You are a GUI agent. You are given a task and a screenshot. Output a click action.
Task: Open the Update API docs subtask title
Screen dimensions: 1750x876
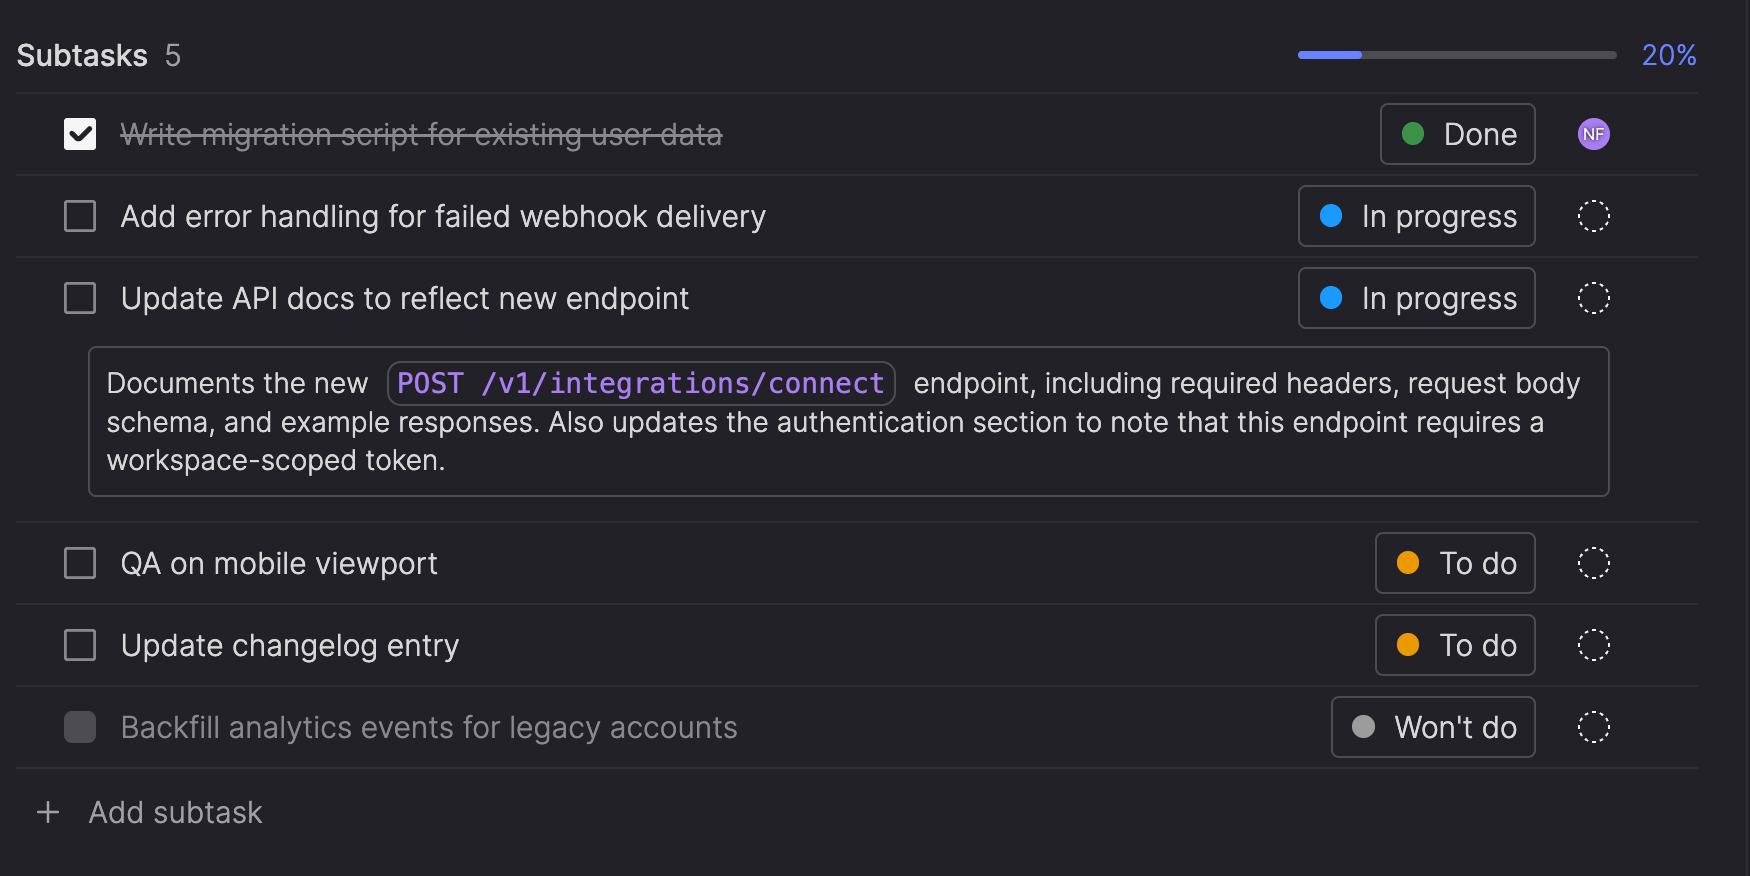(x=404, y=298)
